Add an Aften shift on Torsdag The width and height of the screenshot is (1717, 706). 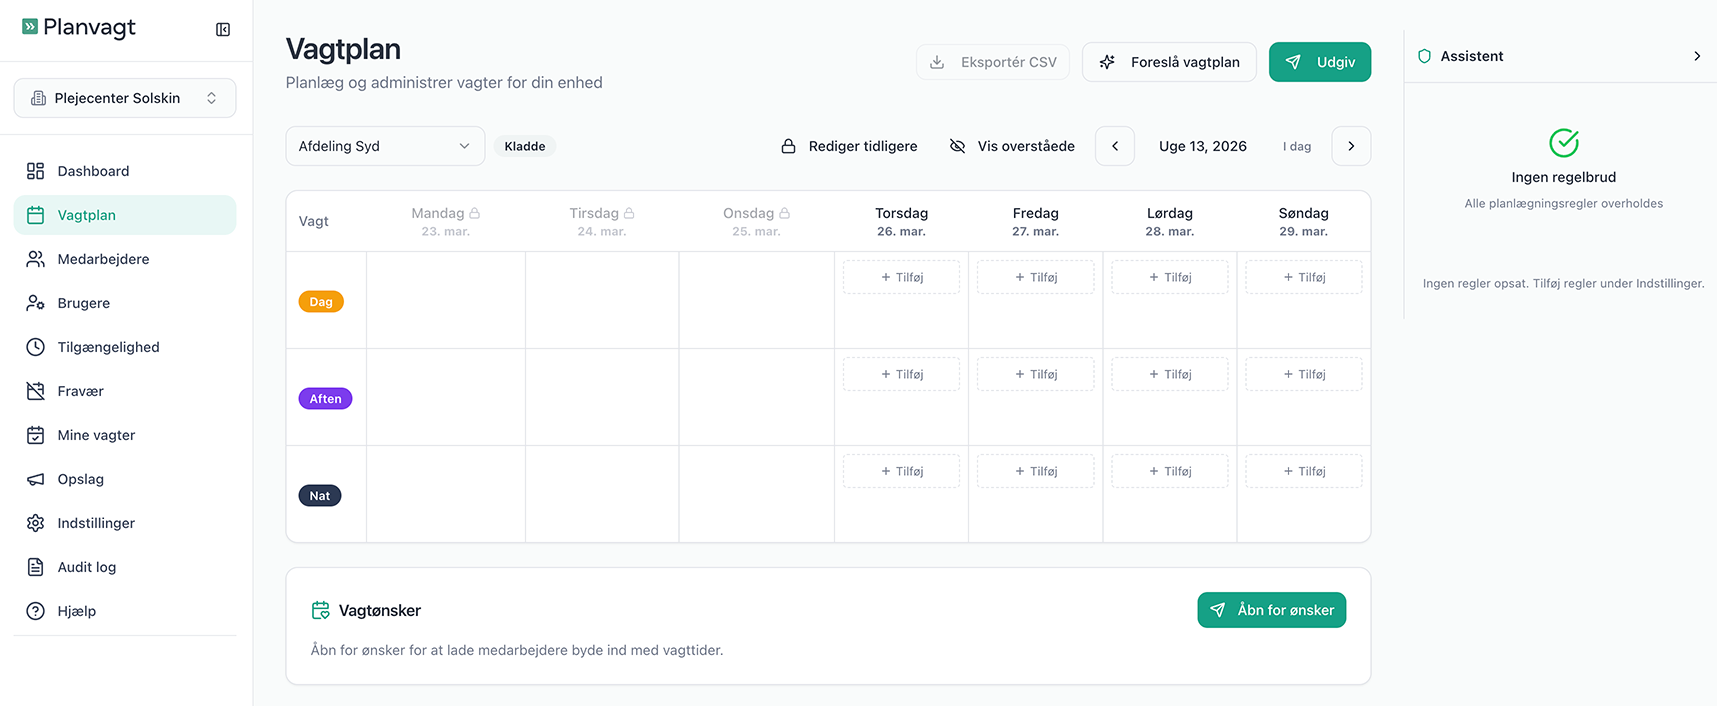point(901,374)
